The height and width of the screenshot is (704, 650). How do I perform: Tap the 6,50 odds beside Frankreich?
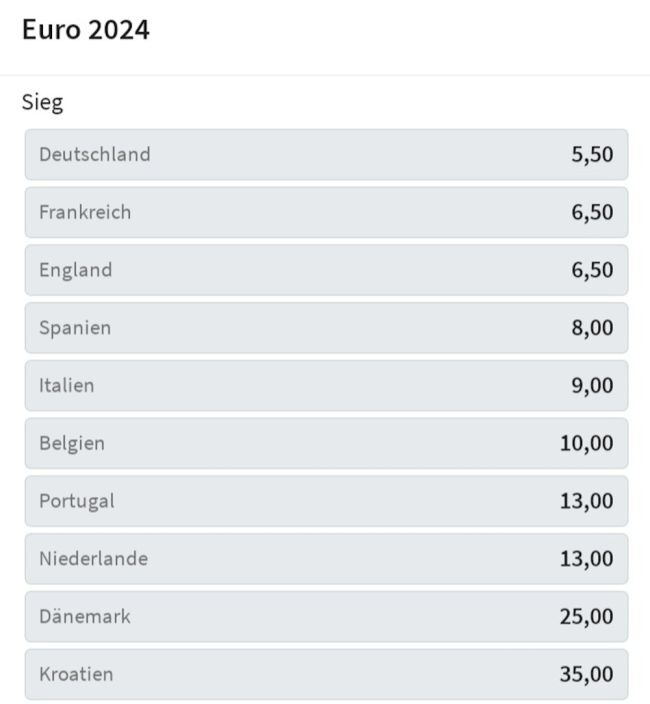pos(592,212)
